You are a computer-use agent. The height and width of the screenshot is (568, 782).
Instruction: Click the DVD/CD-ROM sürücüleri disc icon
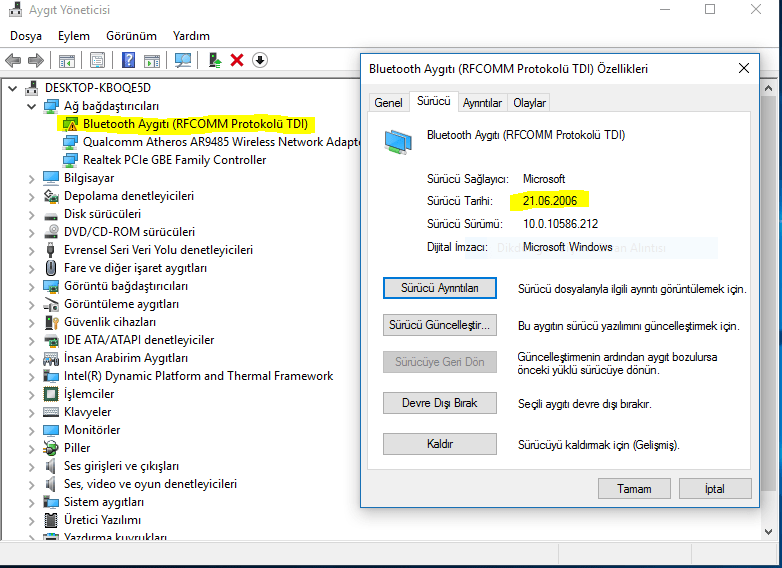[x=51, y=232]
